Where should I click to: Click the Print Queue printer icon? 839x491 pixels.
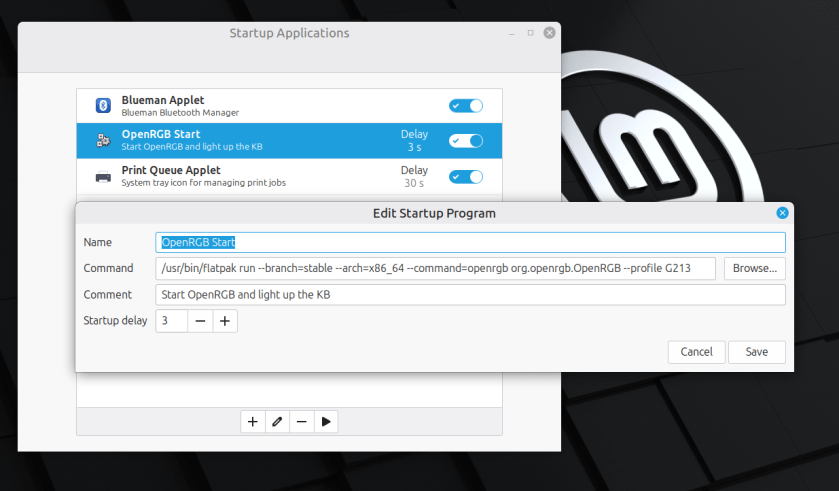102,177
